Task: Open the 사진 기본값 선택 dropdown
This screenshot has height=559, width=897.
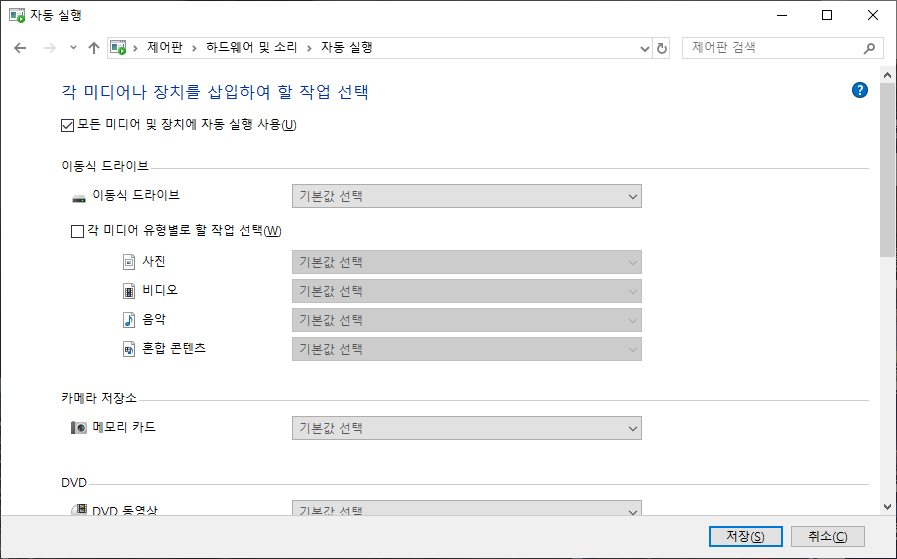Action: click(x=467, y=262)
